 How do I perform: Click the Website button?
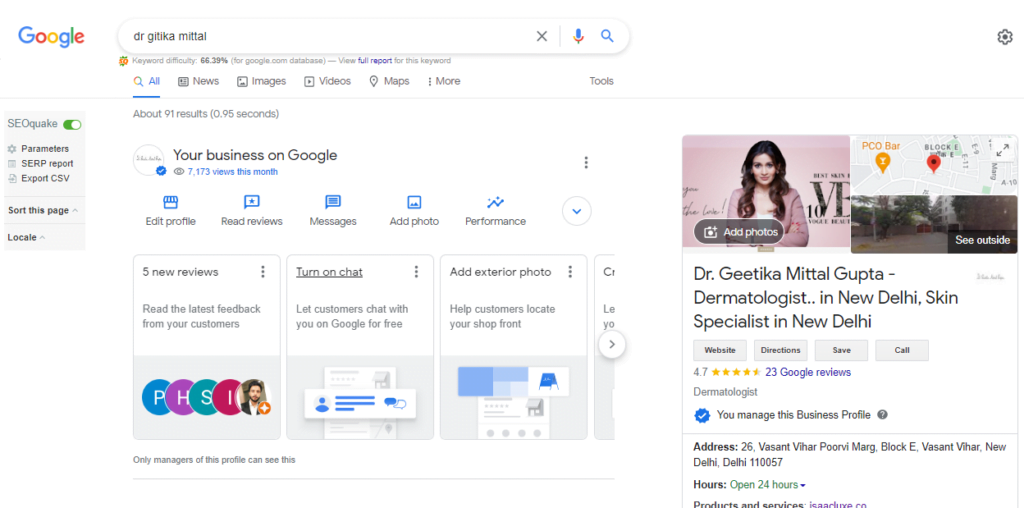(x=720, y=350)
